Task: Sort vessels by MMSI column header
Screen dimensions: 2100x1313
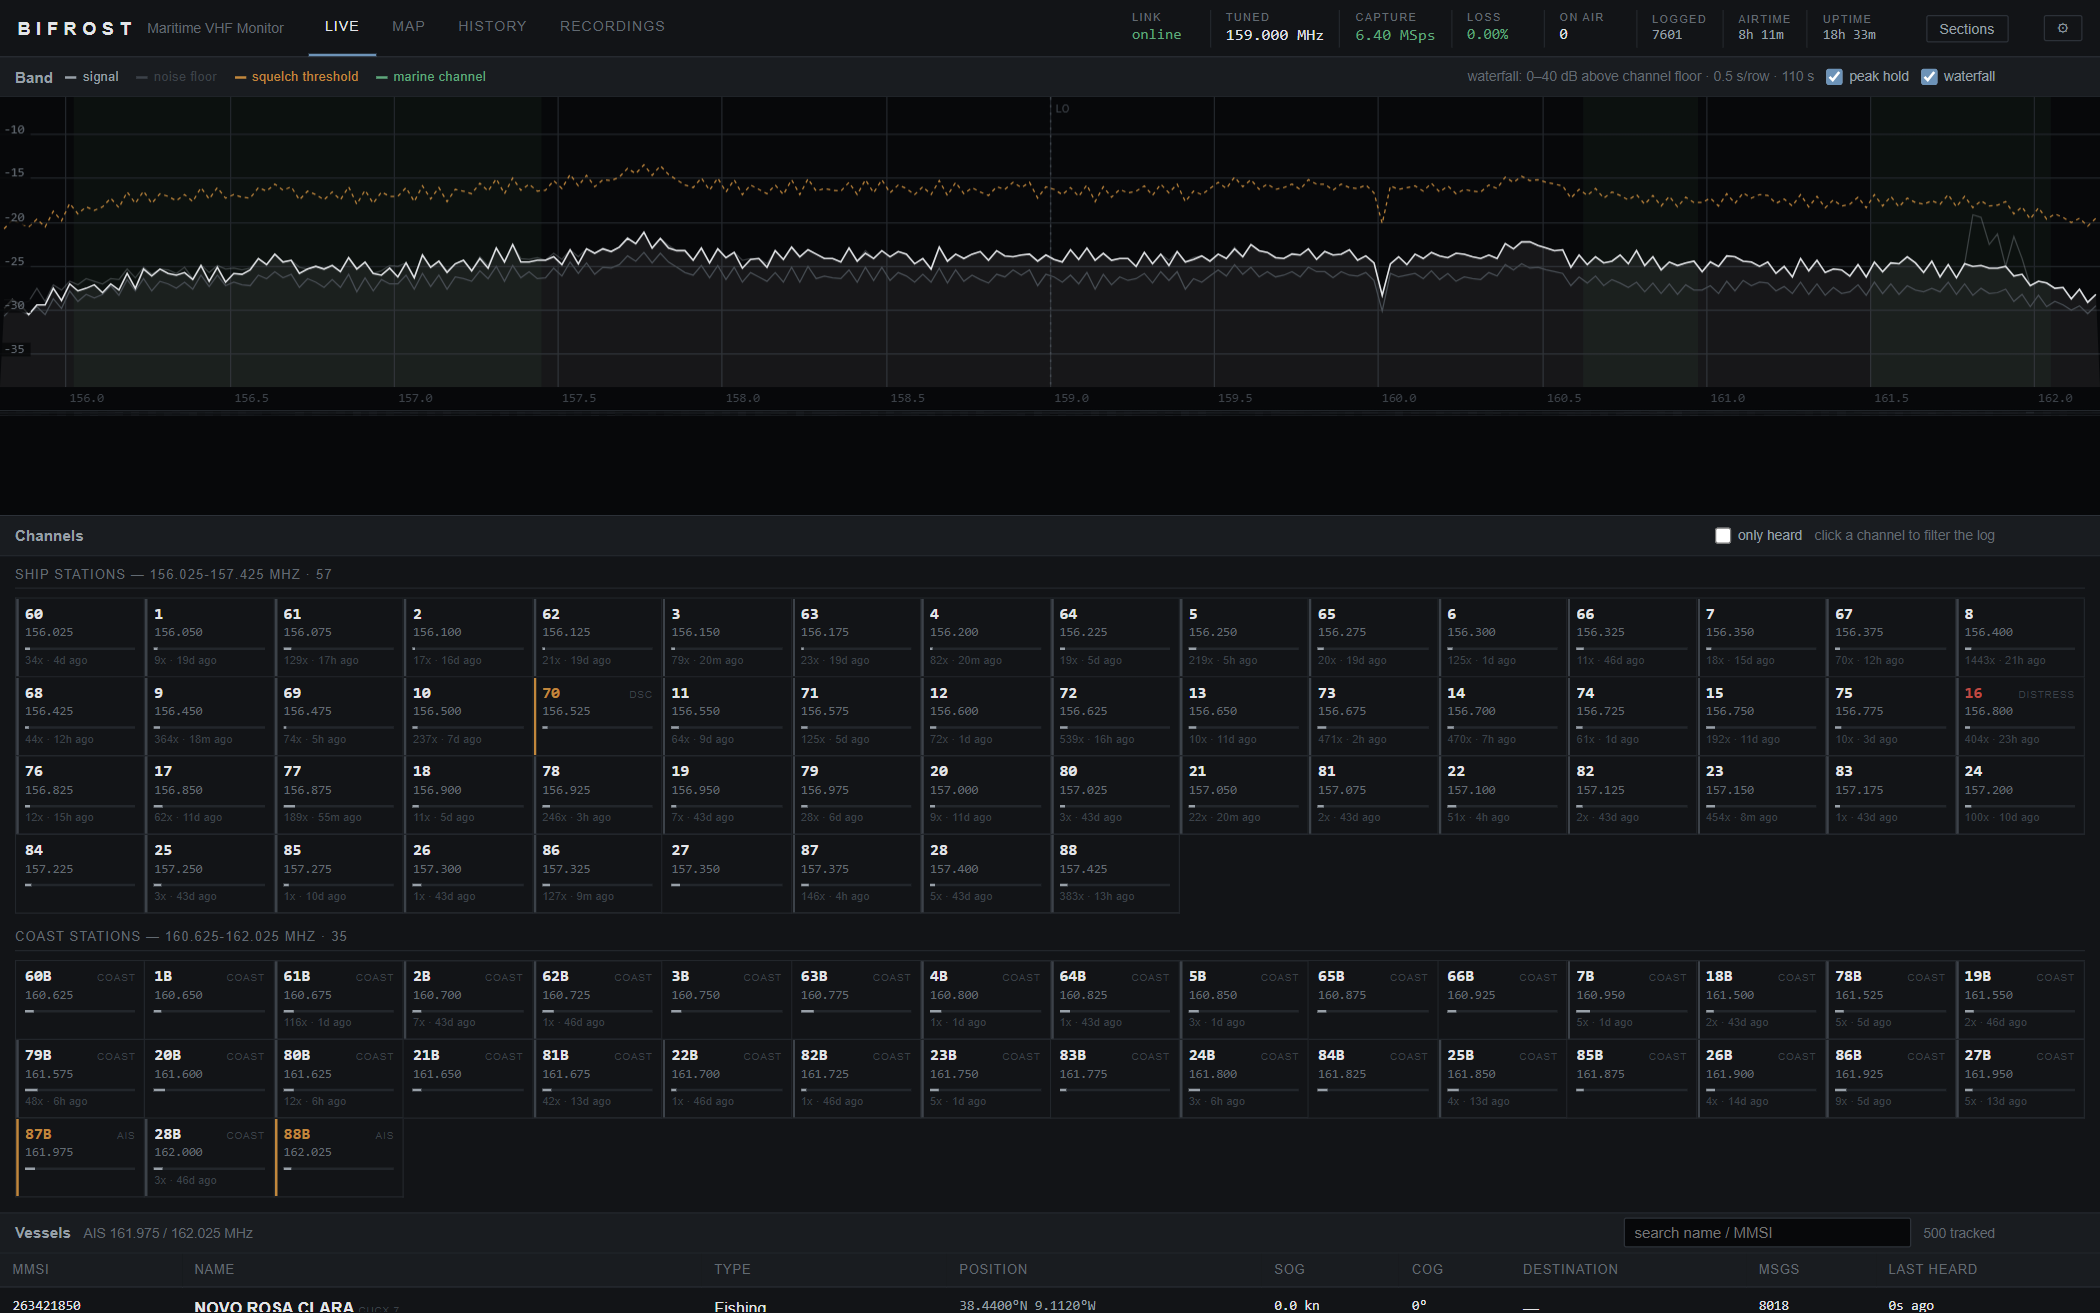Action: [x=31, y=1269]
